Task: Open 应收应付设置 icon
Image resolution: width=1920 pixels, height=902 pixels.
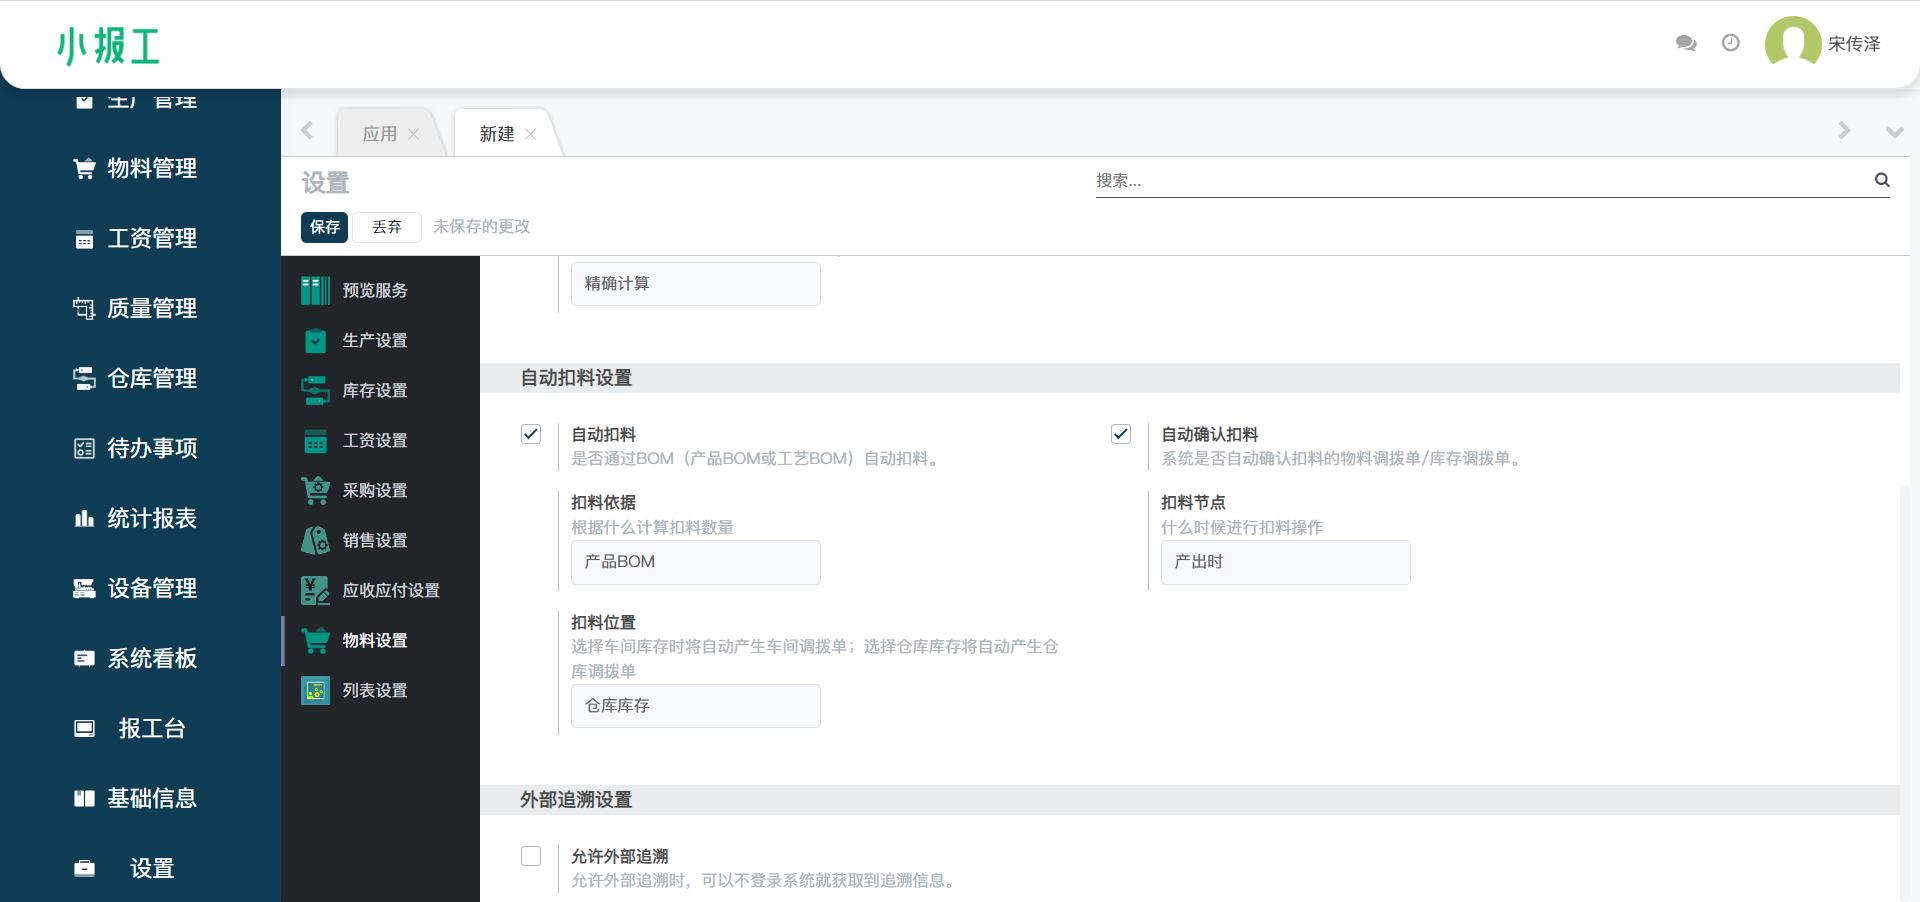Action: click(x=315, y=590)
